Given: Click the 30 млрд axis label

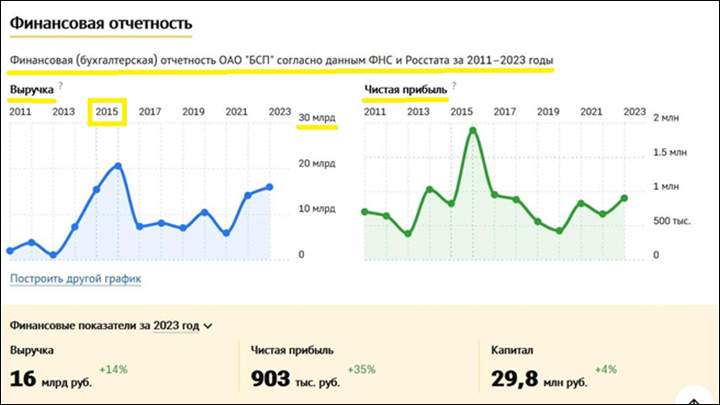Looking at the screenshot, I should 318,122.
